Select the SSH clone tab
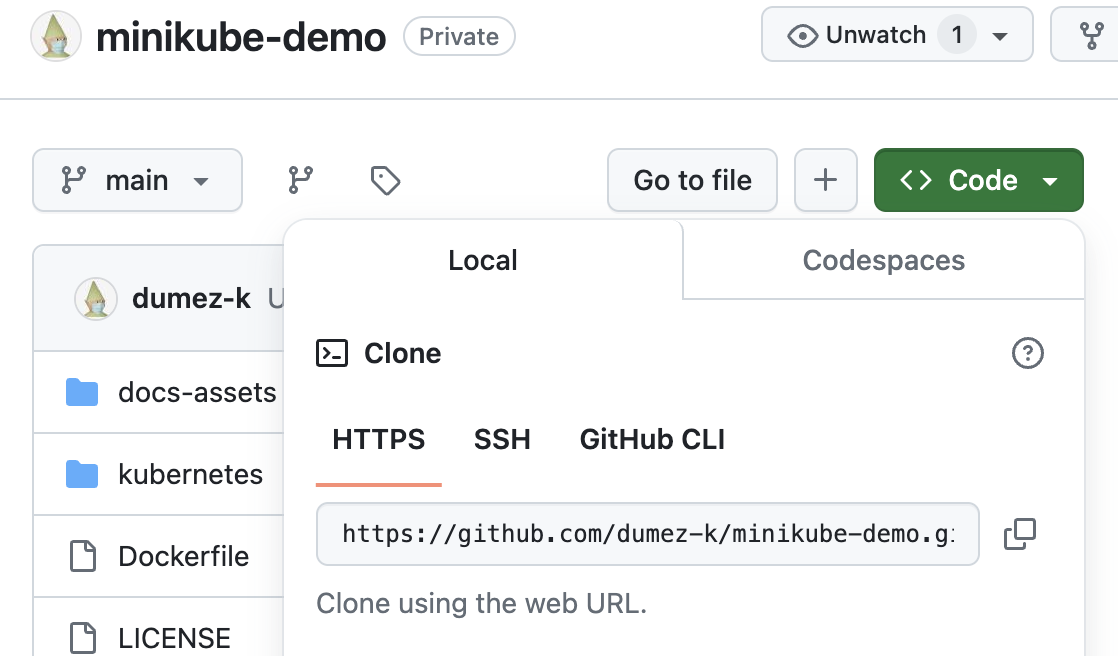The width and height of the screenshot is (1118, 656). pyautogui.click(x=502, y=439)
